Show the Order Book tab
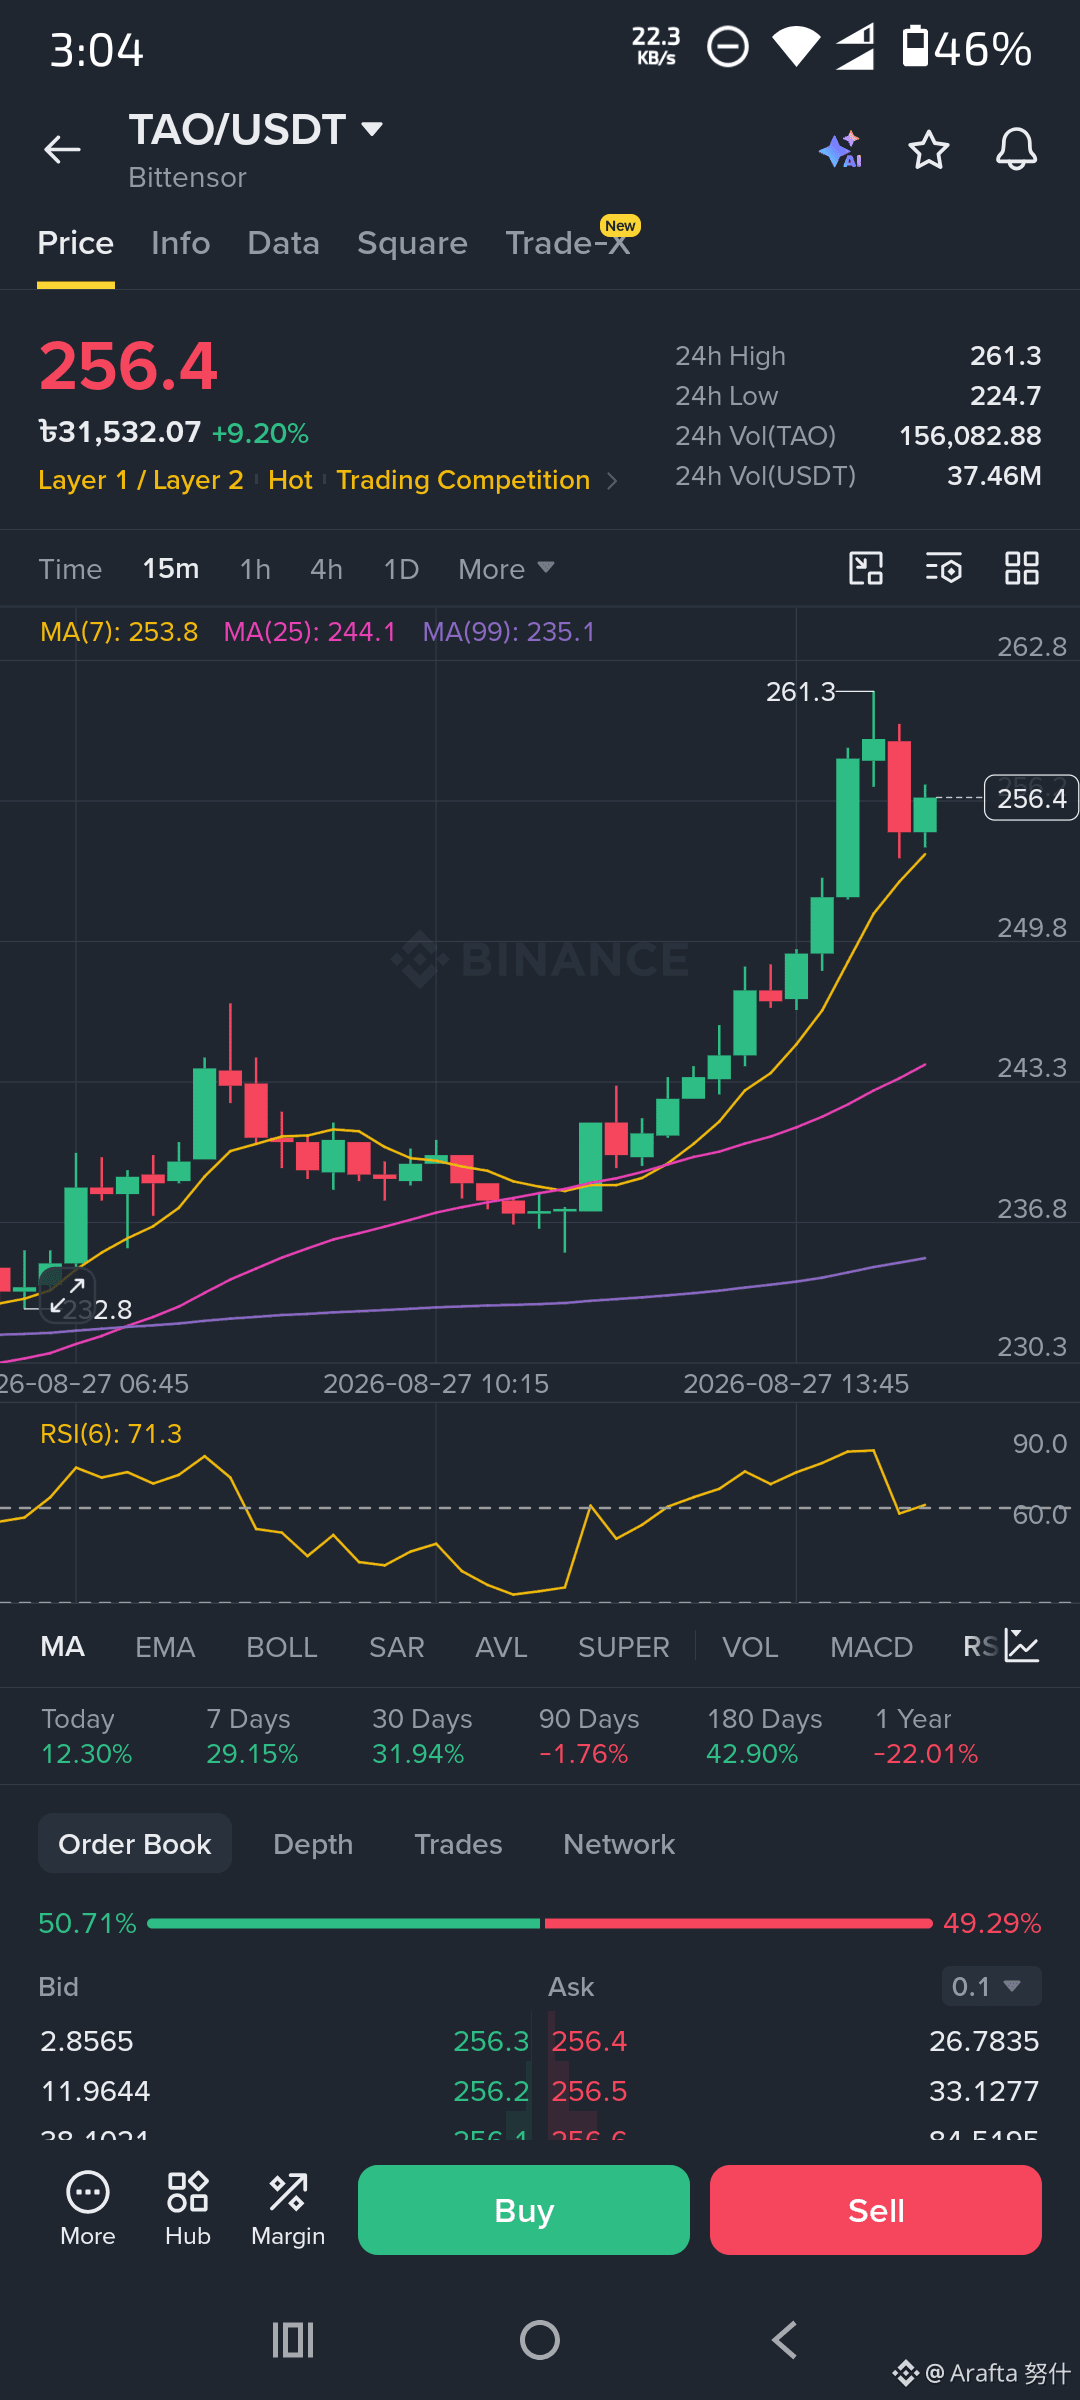This screenshot has height=2400, width=1080. pos(135,1843)
